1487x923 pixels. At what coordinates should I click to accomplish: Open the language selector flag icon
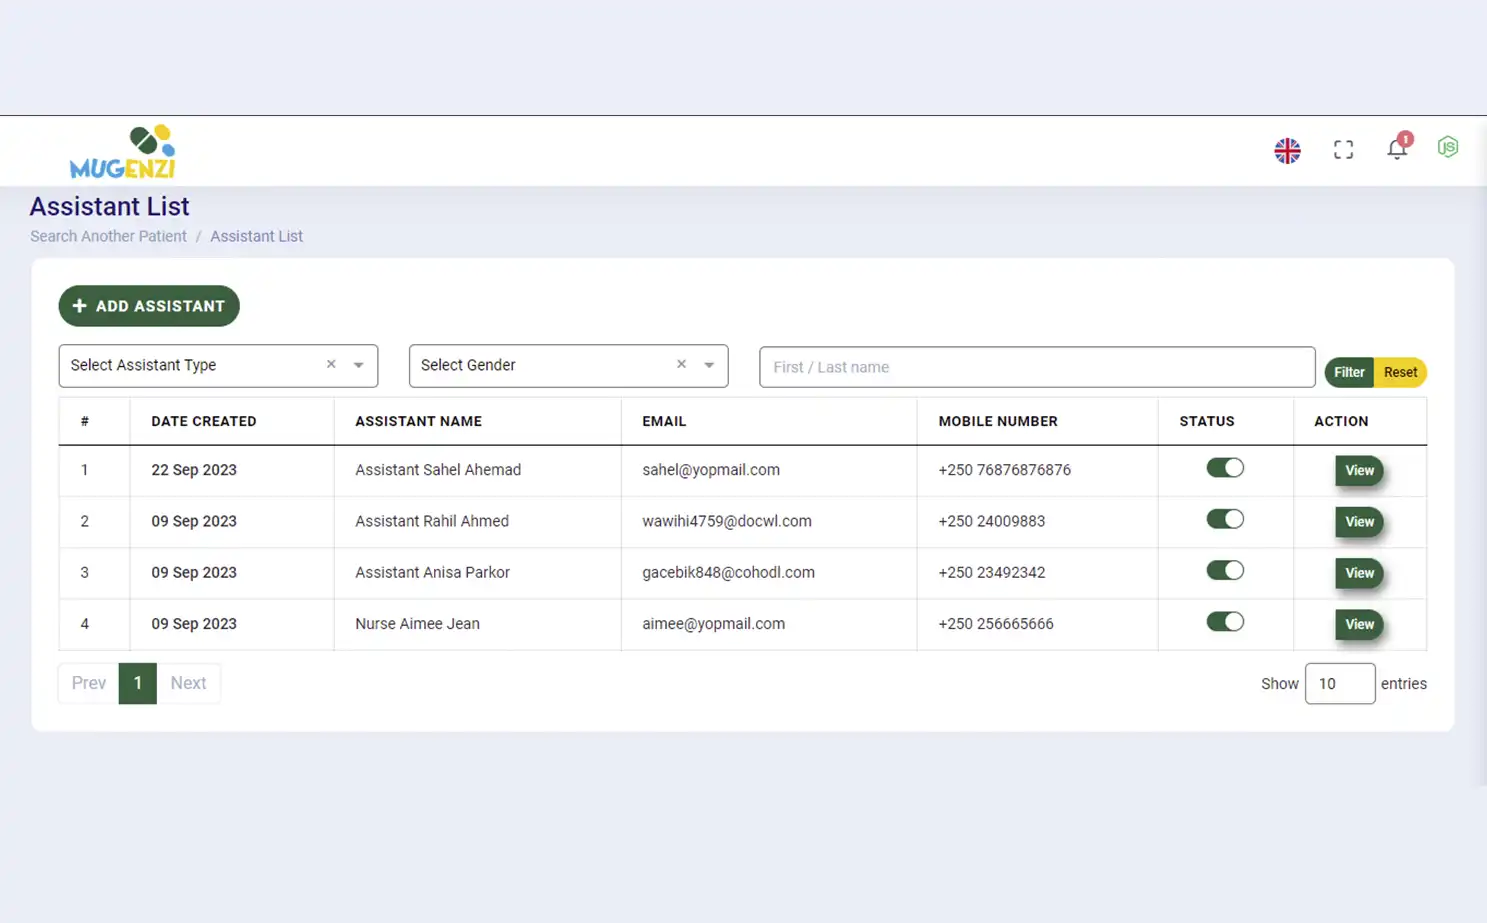(x=1287, y=149)
